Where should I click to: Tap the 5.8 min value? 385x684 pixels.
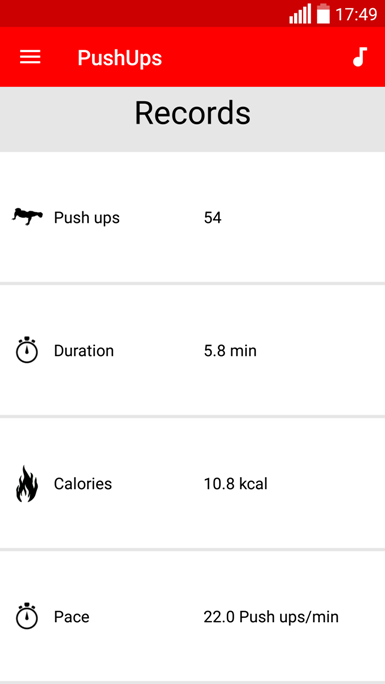click(230, 350)
